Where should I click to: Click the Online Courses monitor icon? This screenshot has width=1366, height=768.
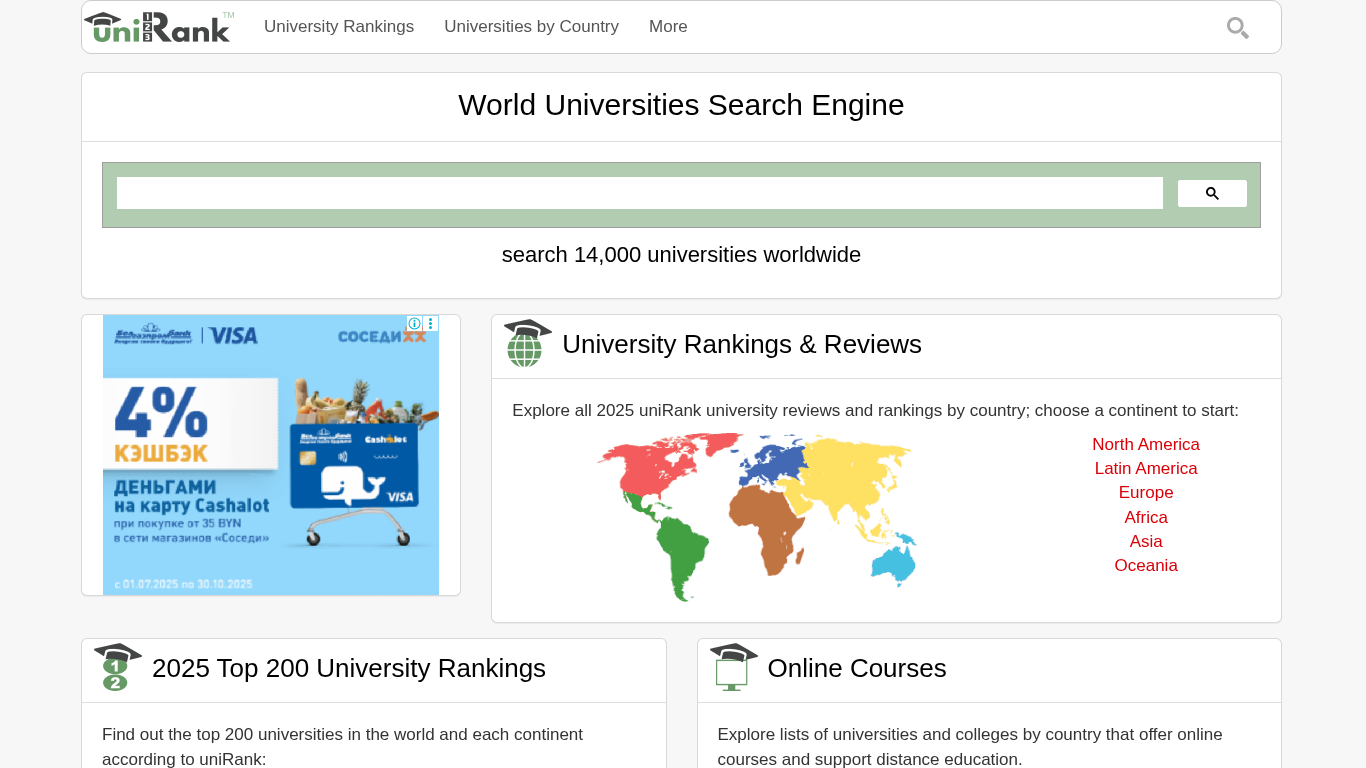pyautogui.click(x=733, y=667)
